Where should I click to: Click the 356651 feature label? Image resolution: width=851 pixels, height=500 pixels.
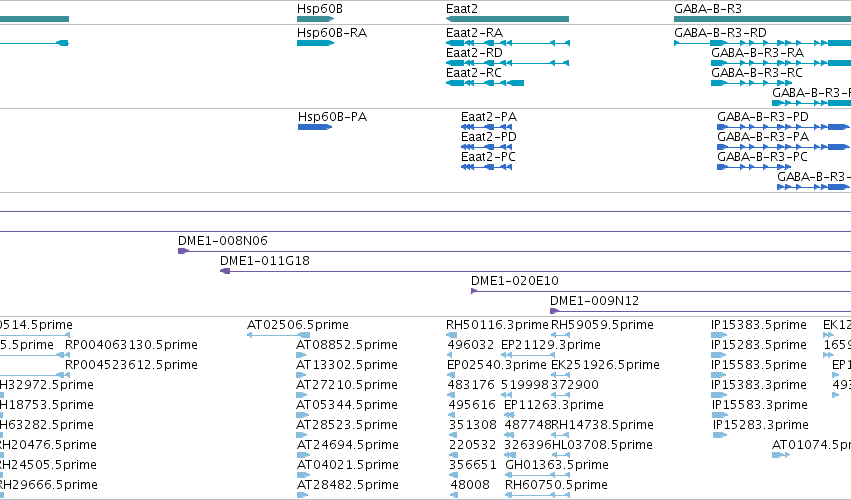click(473, 466)
